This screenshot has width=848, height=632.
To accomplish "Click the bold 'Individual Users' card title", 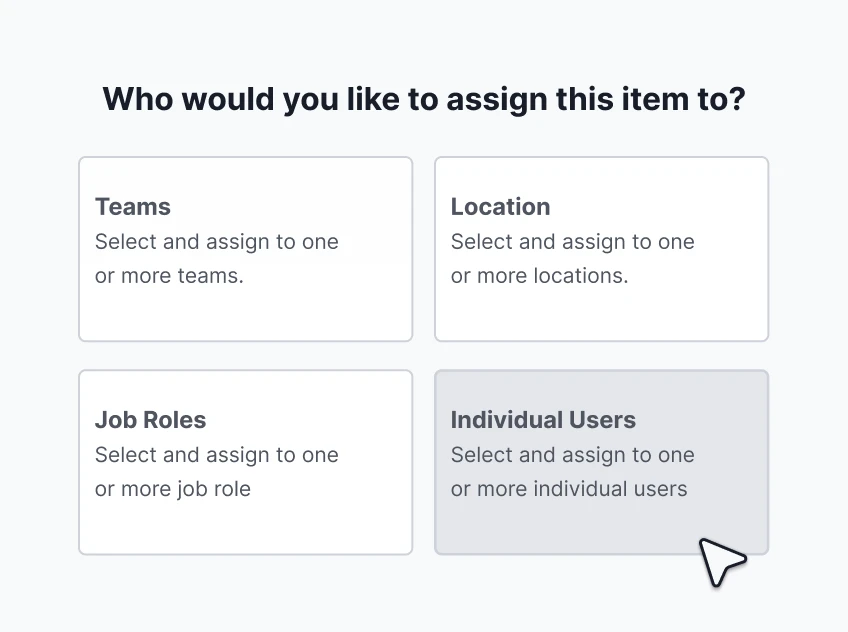I will pyautogui.click(x=543, y=420).
